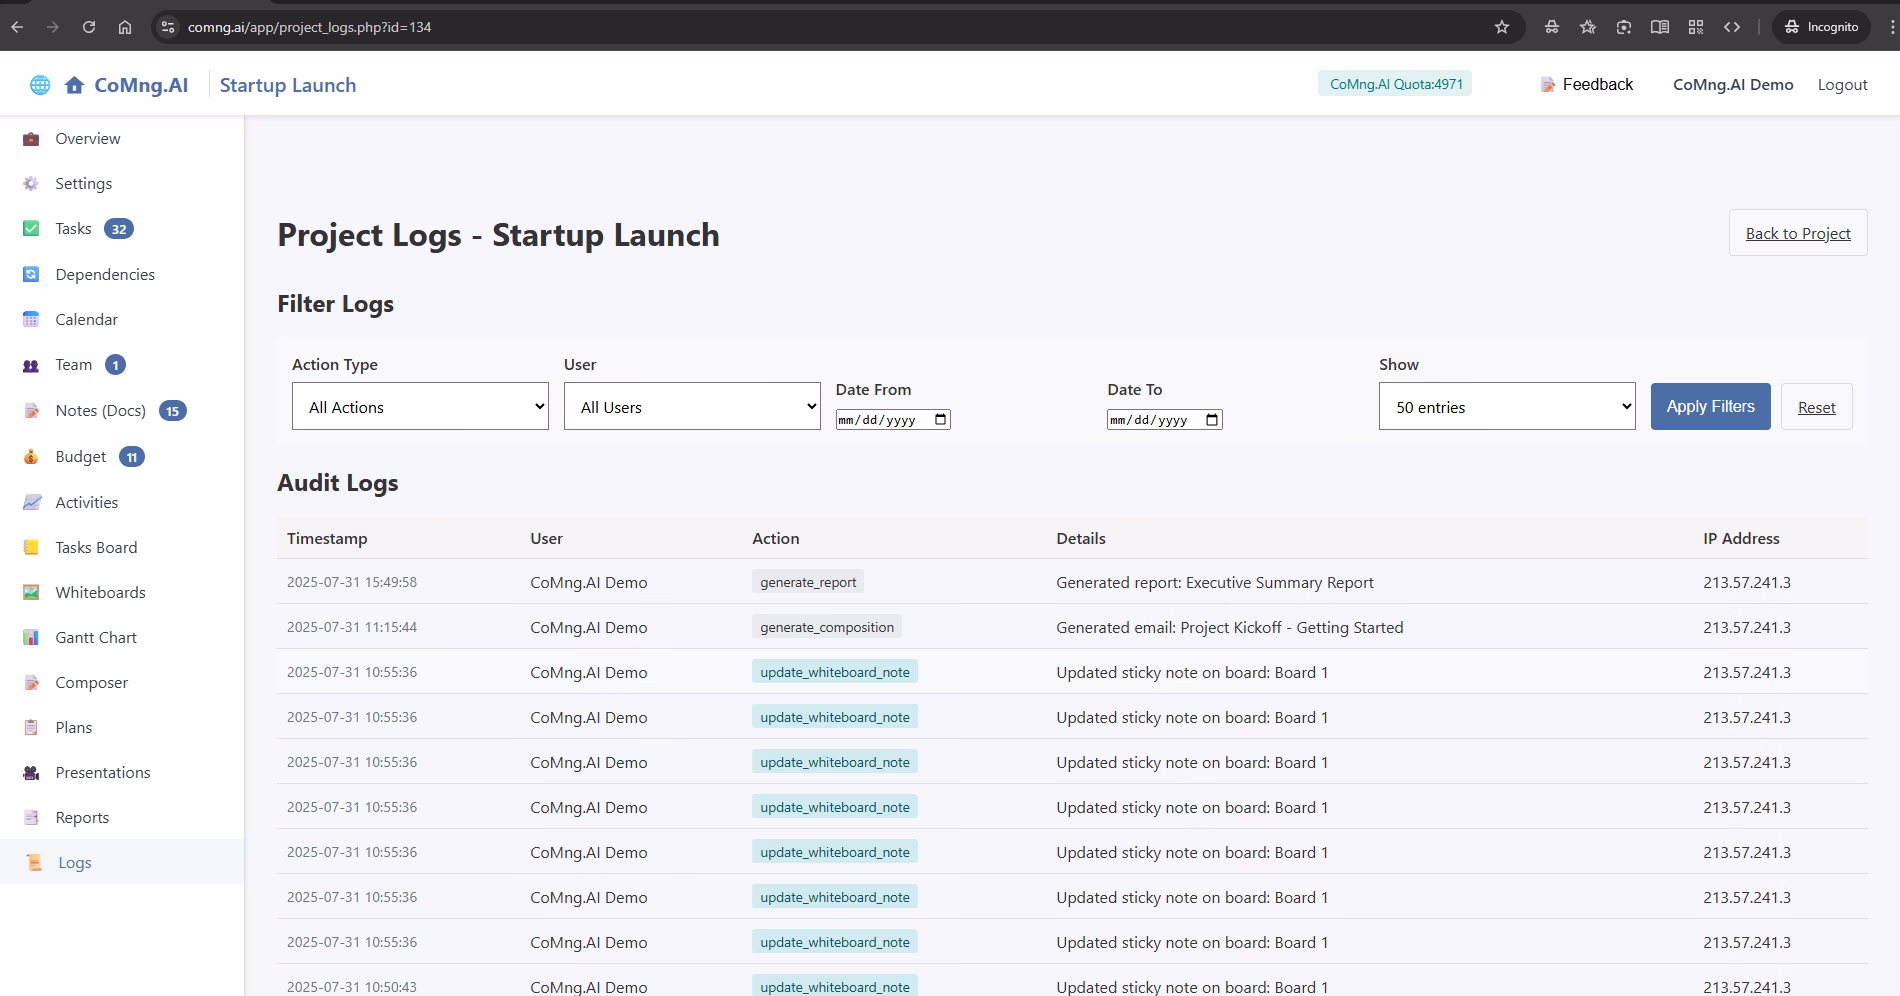
Task: Click 'Generated report: Executive Summary Report' details
Action: click(1214, 582)
